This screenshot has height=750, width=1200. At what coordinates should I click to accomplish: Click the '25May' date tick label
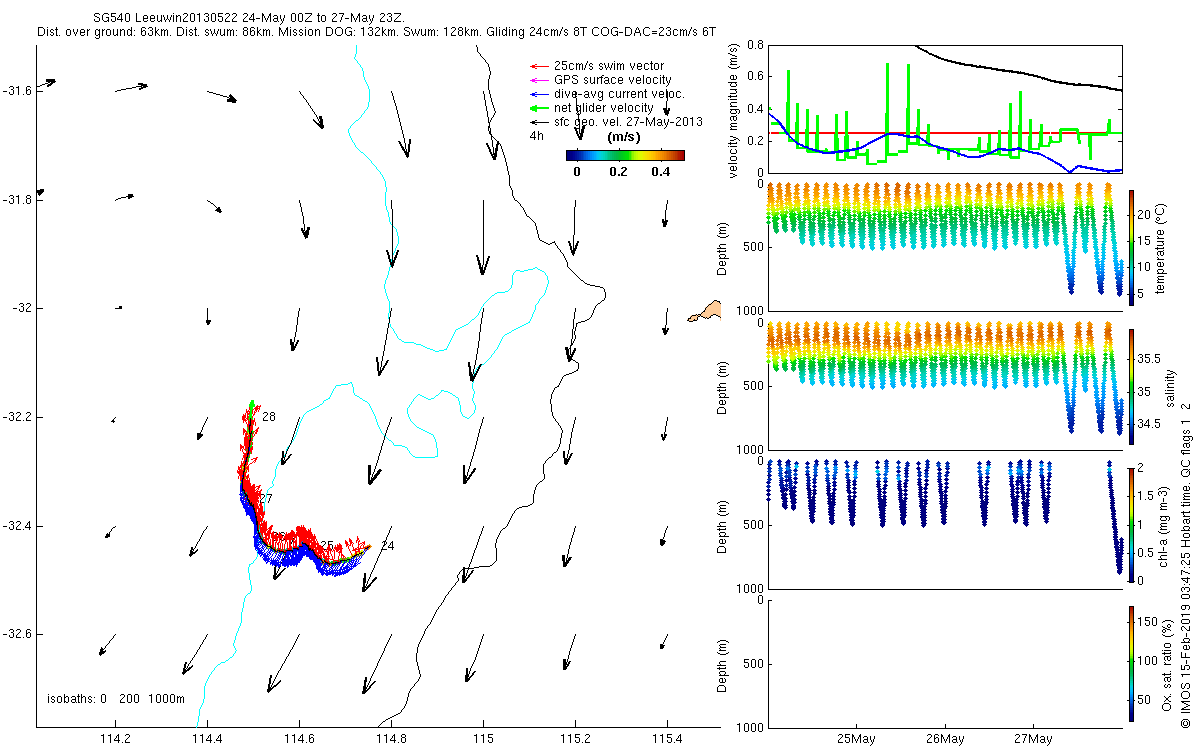tap(857, 740)
